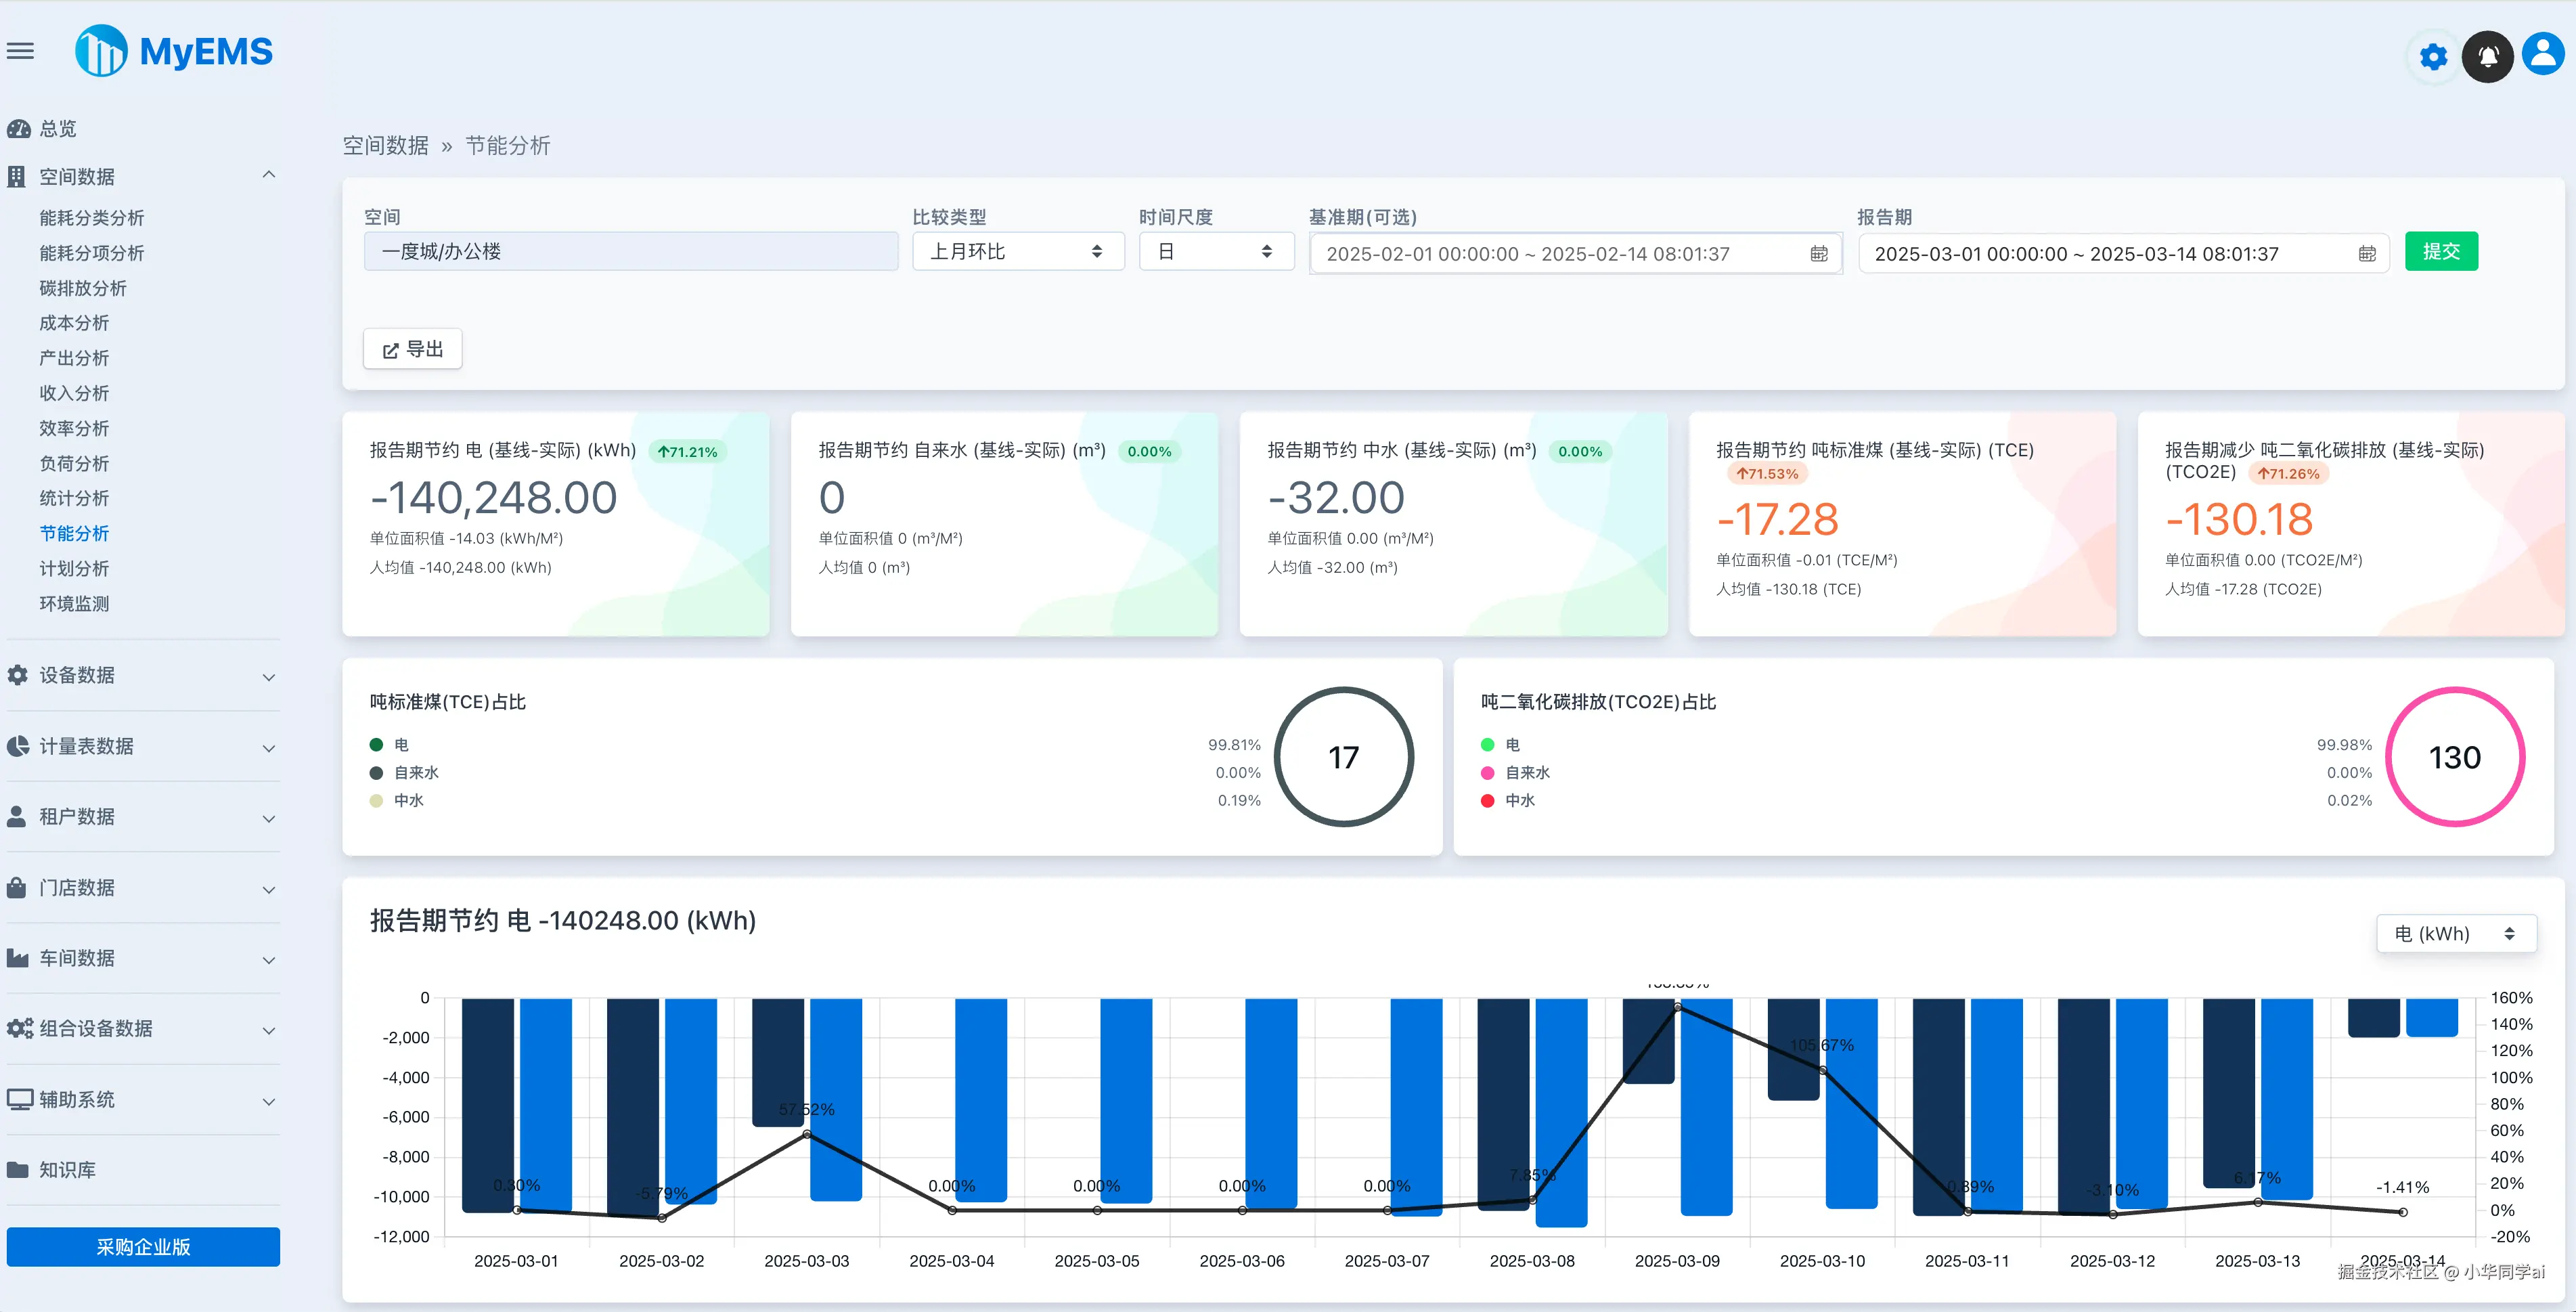
Task: Click the green 提交 button
Action: click(2440, 252)
